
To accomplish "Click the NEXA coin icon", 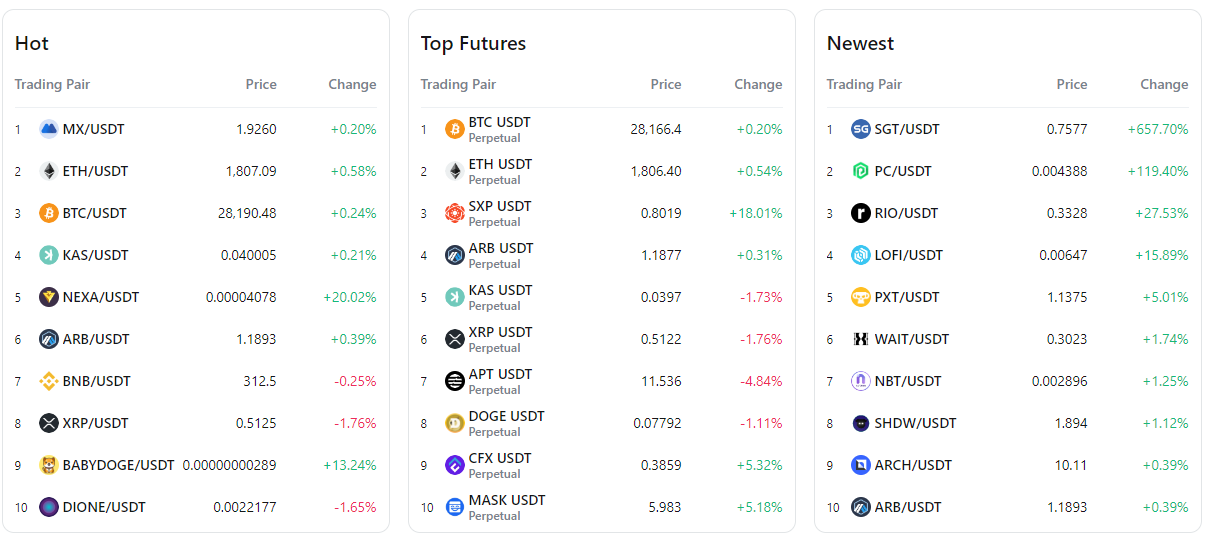I will [49, 297].
